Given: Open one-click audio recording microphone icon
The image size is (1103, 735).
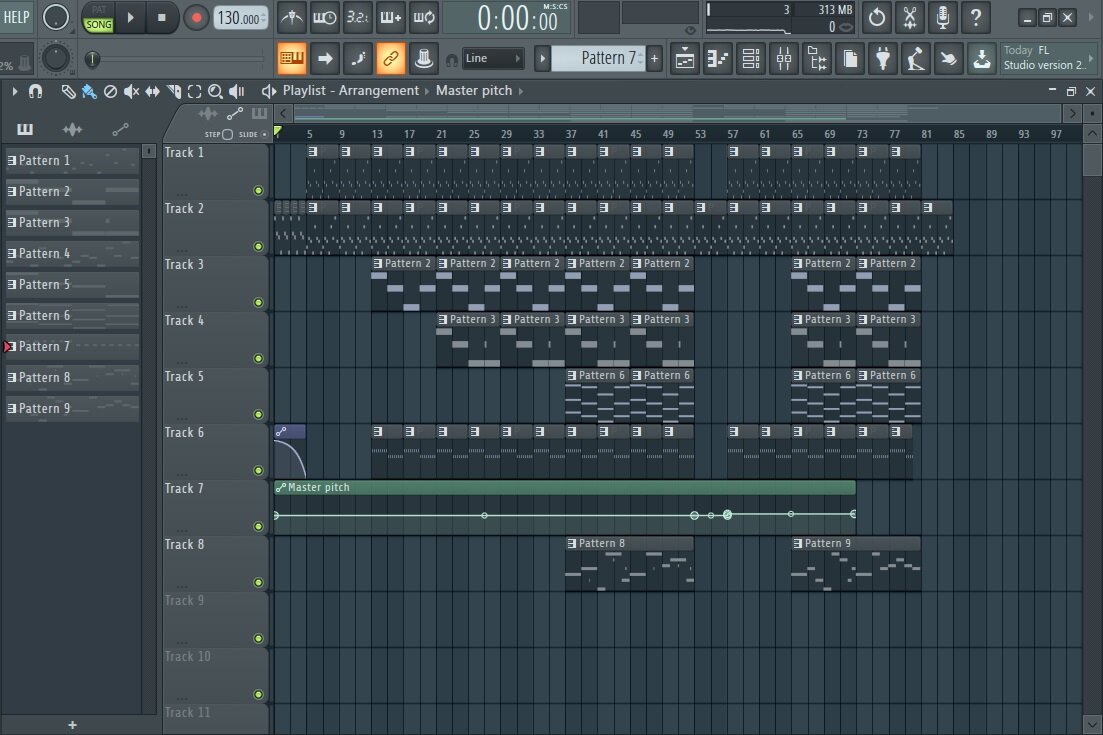Looking at the screenshot, I should pyautogui.click(x=943, y=18).
